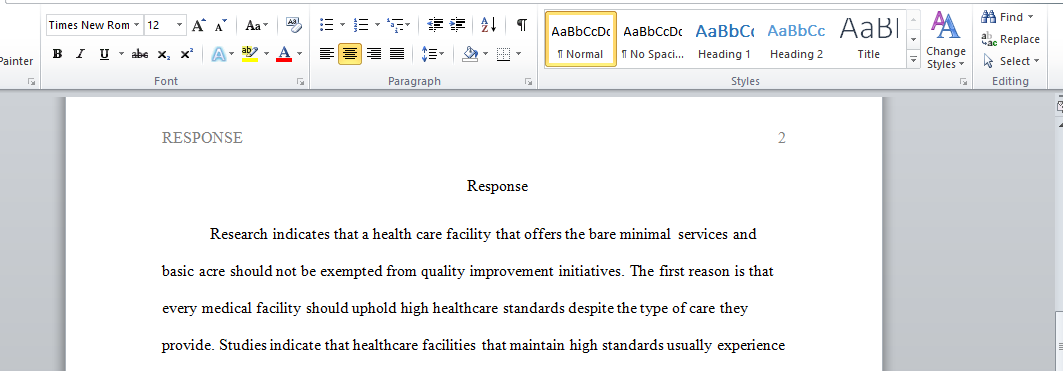1063x371 pixels.
Task: Toggle bold formatting
Action: click(x=58, y=54)
